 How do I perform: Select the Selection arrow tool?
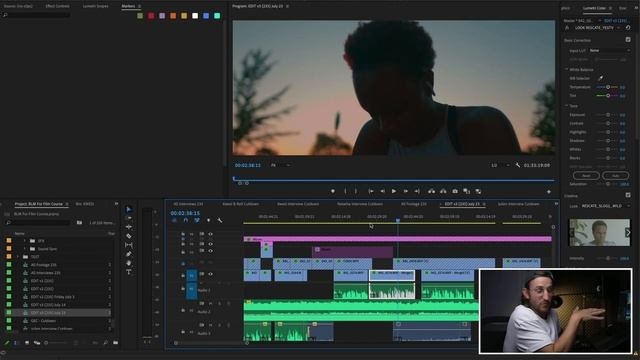[129, 209]
